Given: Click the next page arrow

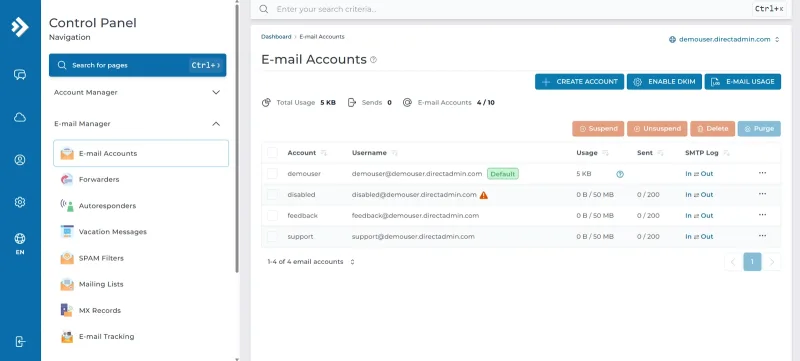Looking at the screenshot, I should [x=771, y=262].
